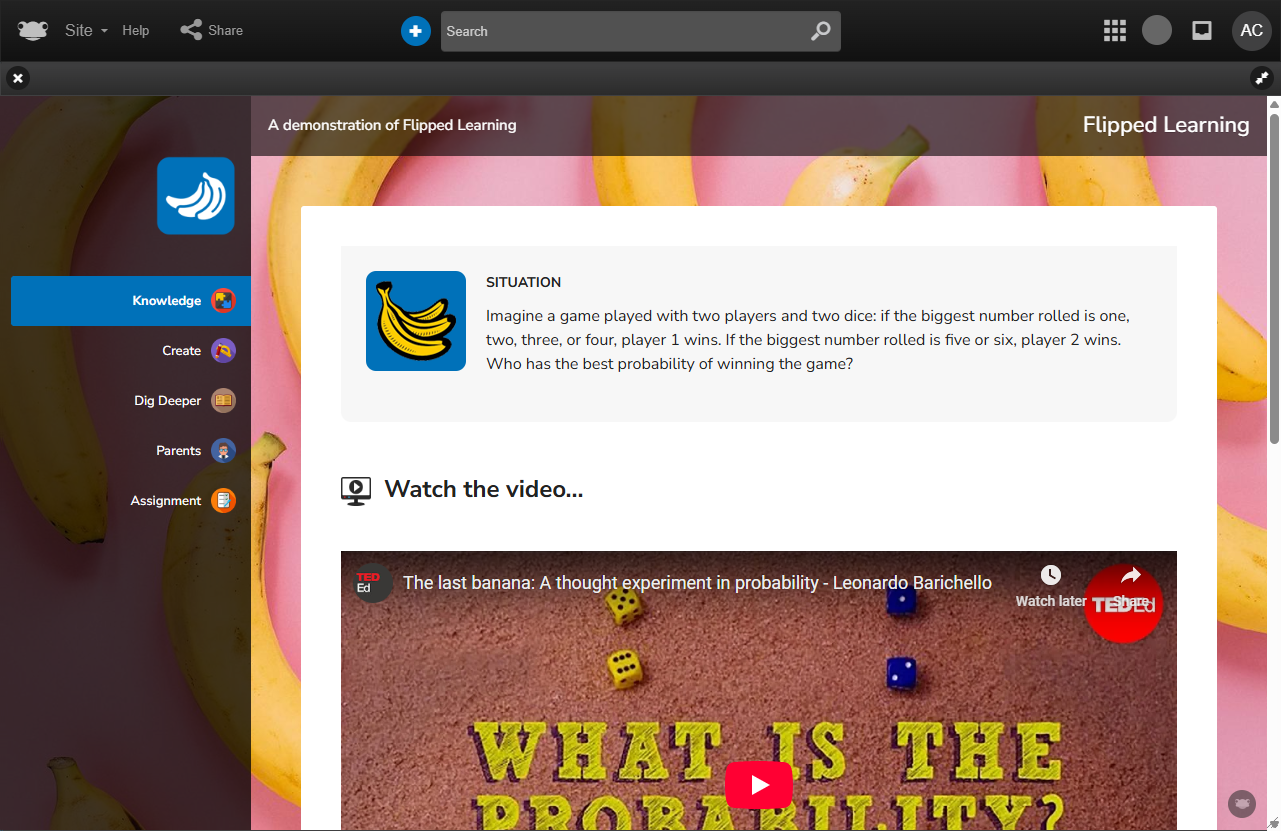
Task: Open the Help menu
Action: (135, 30)
